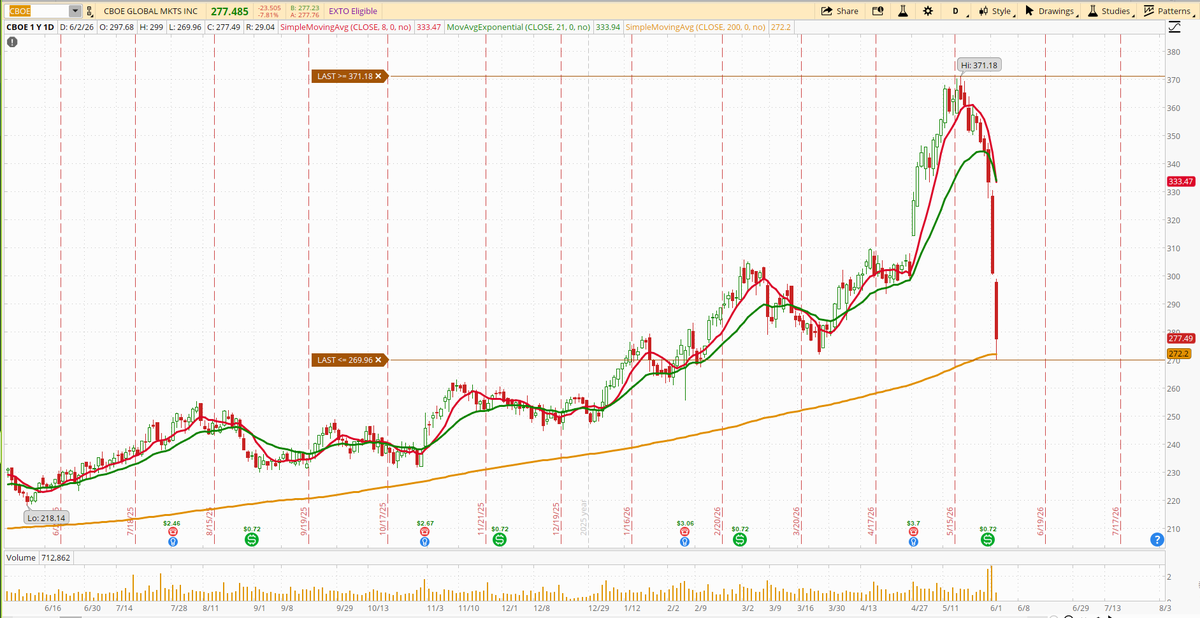Click the orange 272.2 moving average tag

(x=1178, y=354)
